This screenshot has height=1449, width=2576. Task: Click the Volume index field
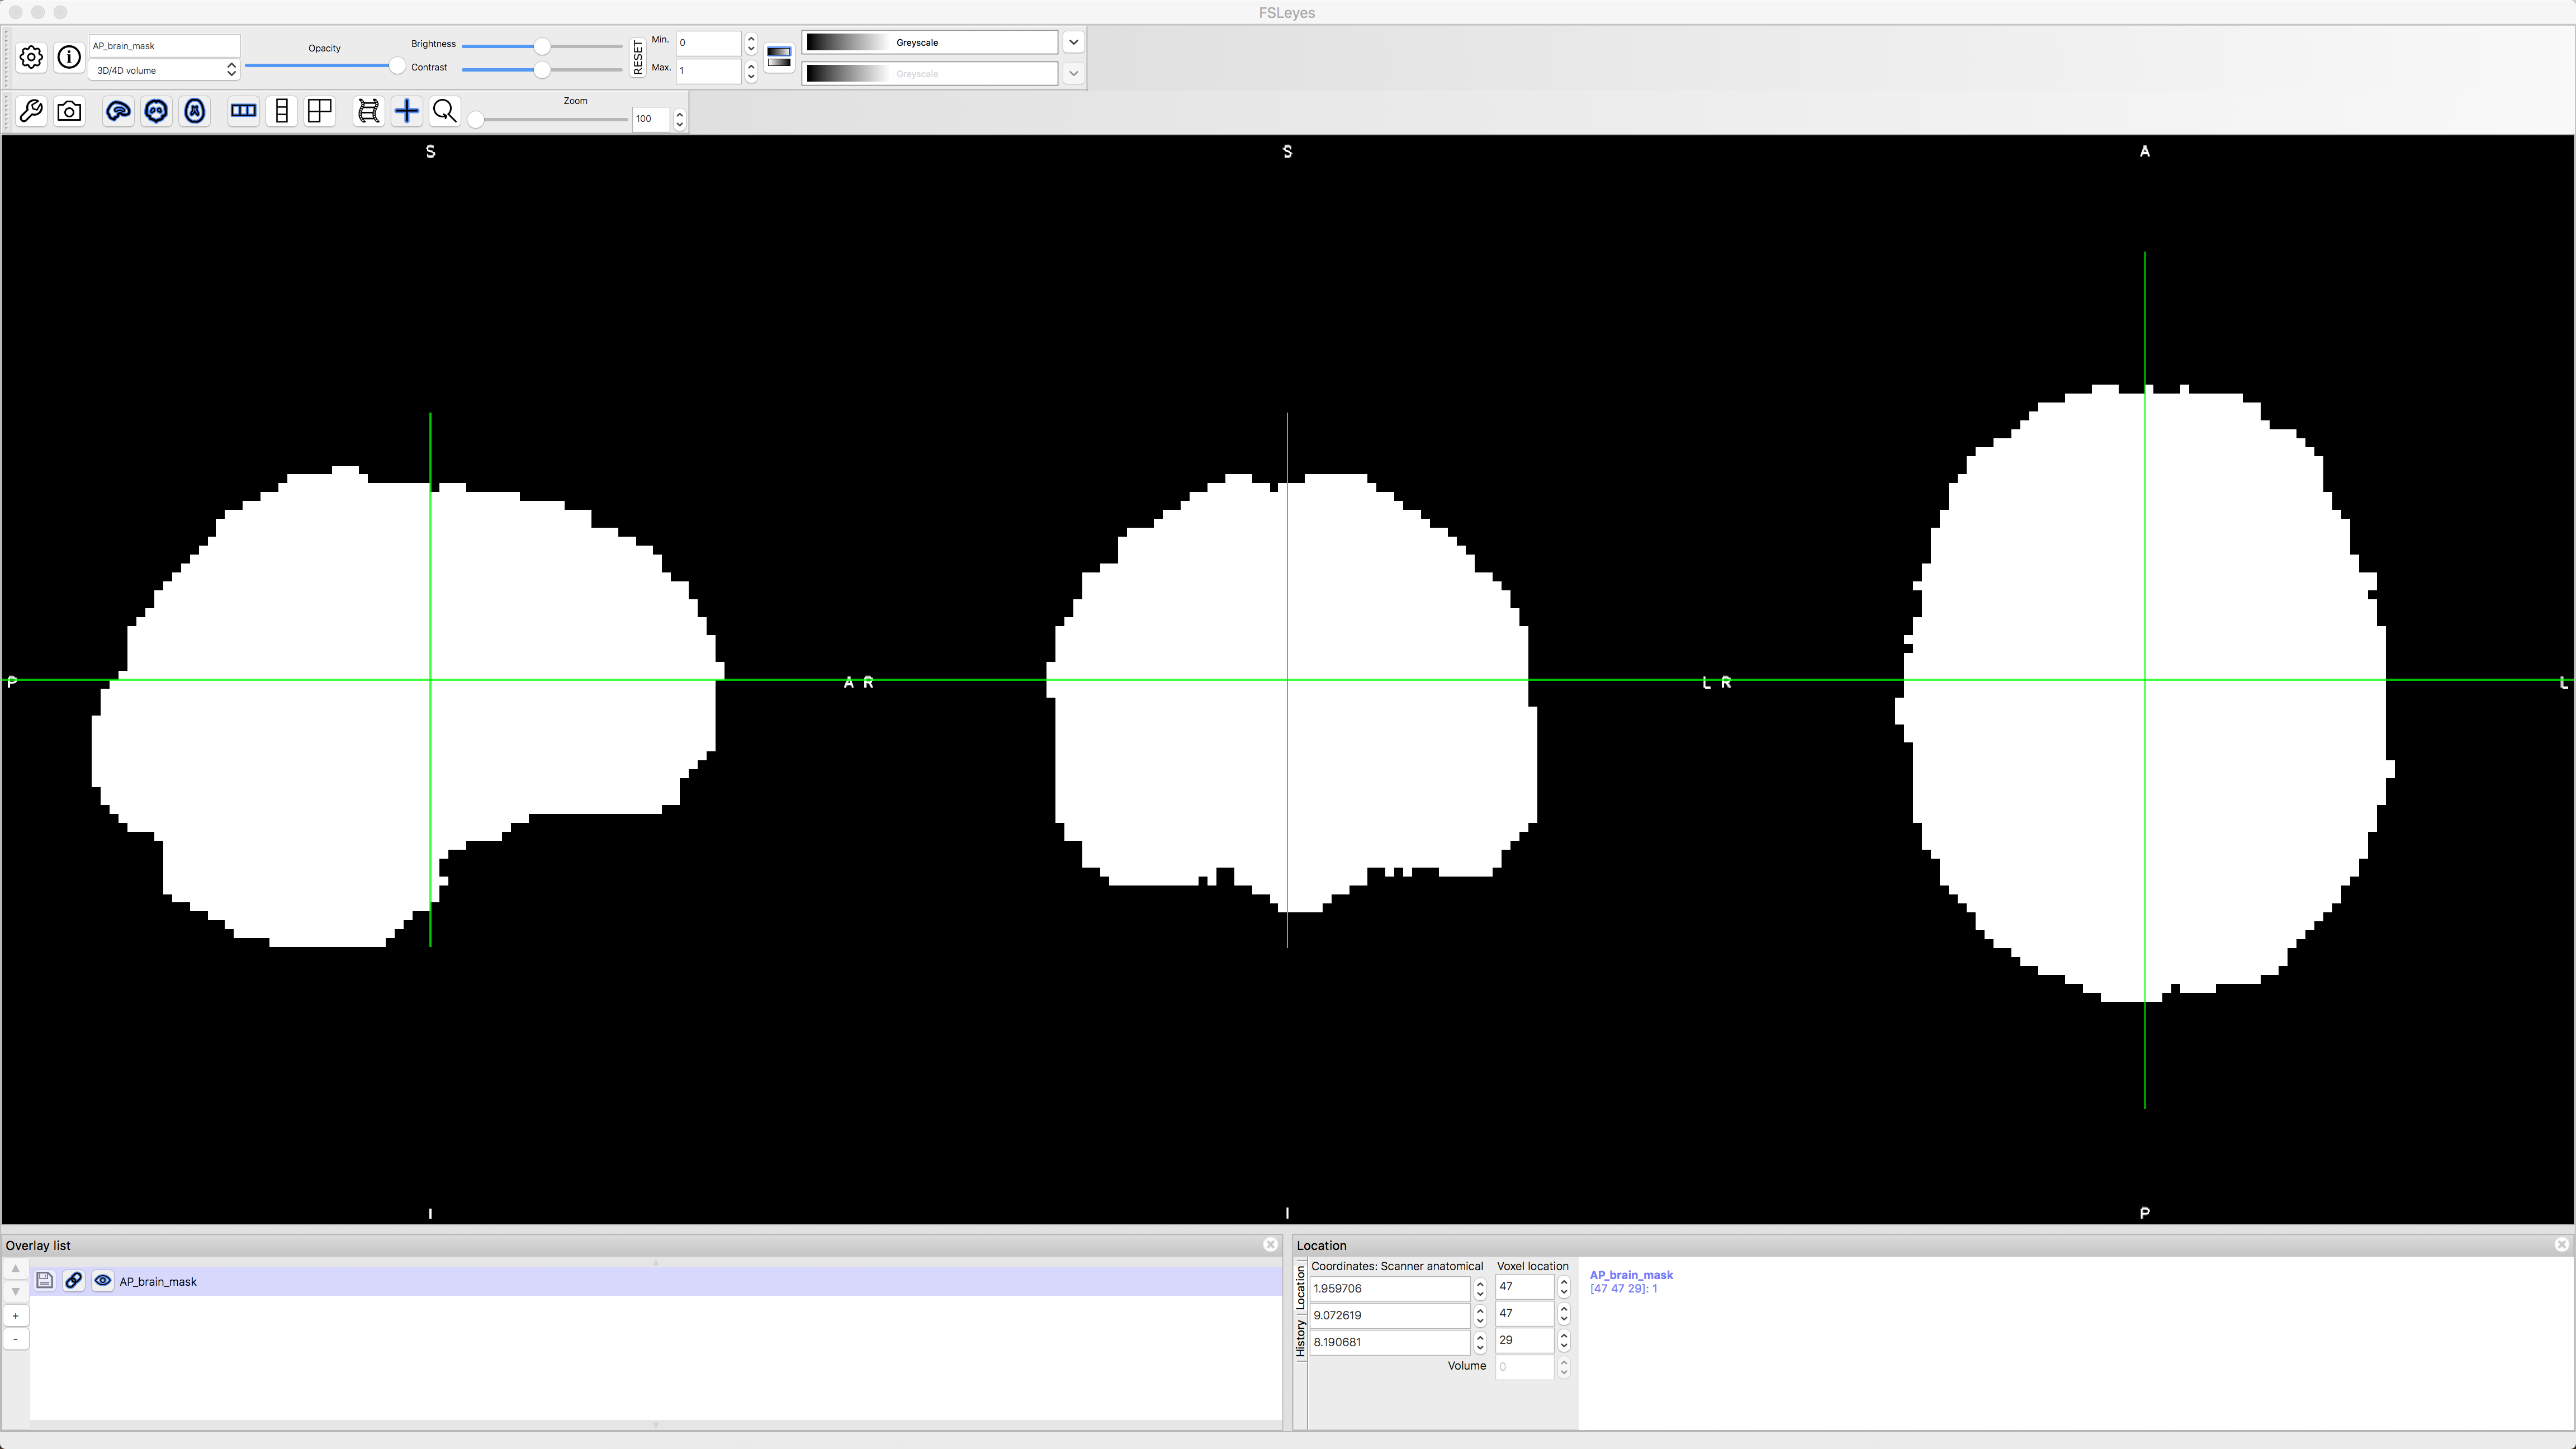tap(1525, 1367)
